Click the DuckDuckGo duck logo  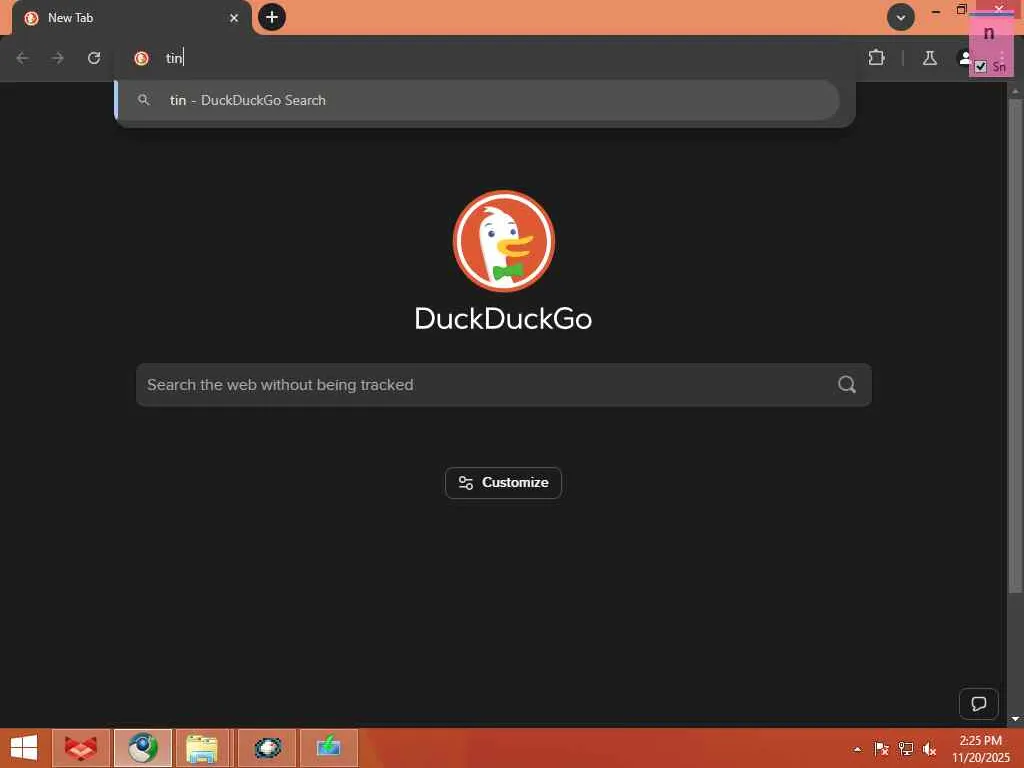504,241
